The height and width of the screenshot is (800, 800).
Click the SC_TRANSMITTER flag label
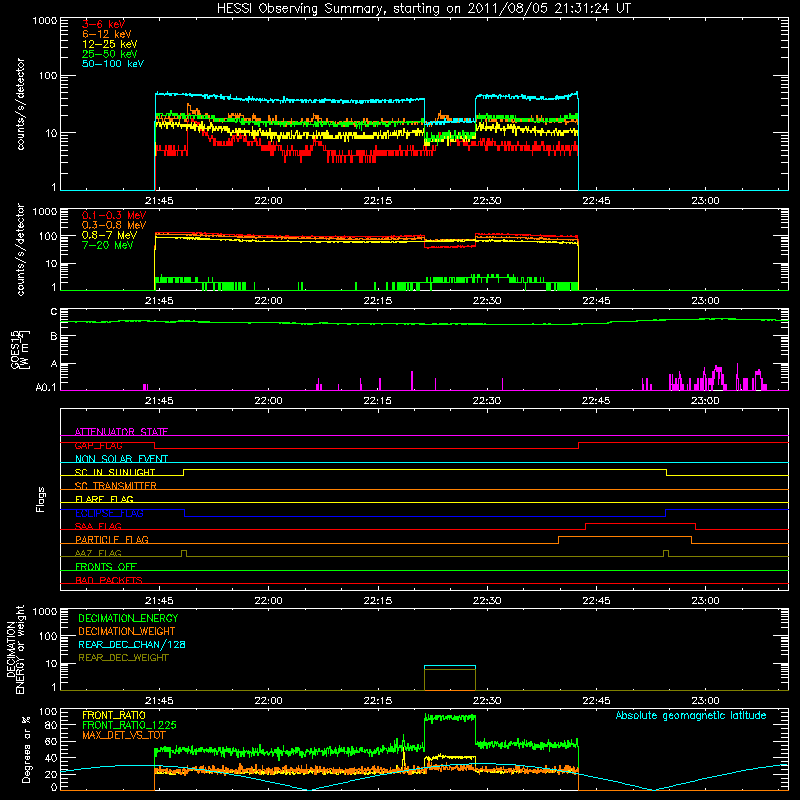point(116,486)
